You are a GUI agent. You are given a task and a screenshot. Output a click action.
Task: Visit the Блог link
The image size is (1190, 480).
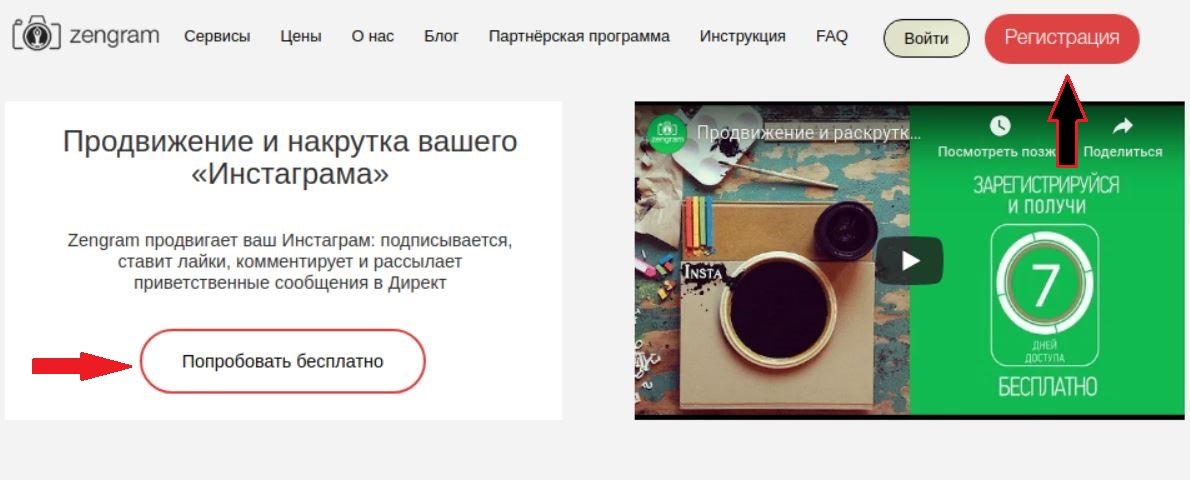pyautogui.click(x=441, y=36)
